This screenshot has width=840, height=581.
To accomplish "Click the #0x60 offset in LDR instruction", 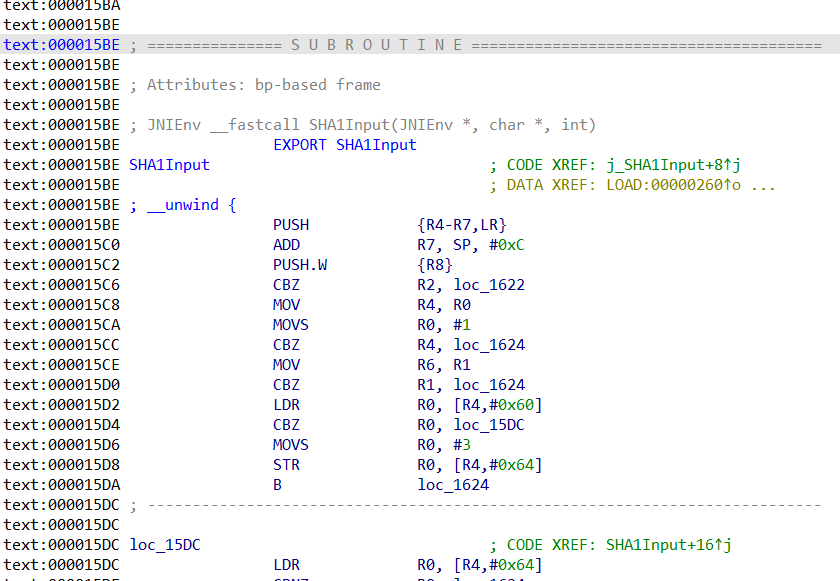I will (515, 405).
